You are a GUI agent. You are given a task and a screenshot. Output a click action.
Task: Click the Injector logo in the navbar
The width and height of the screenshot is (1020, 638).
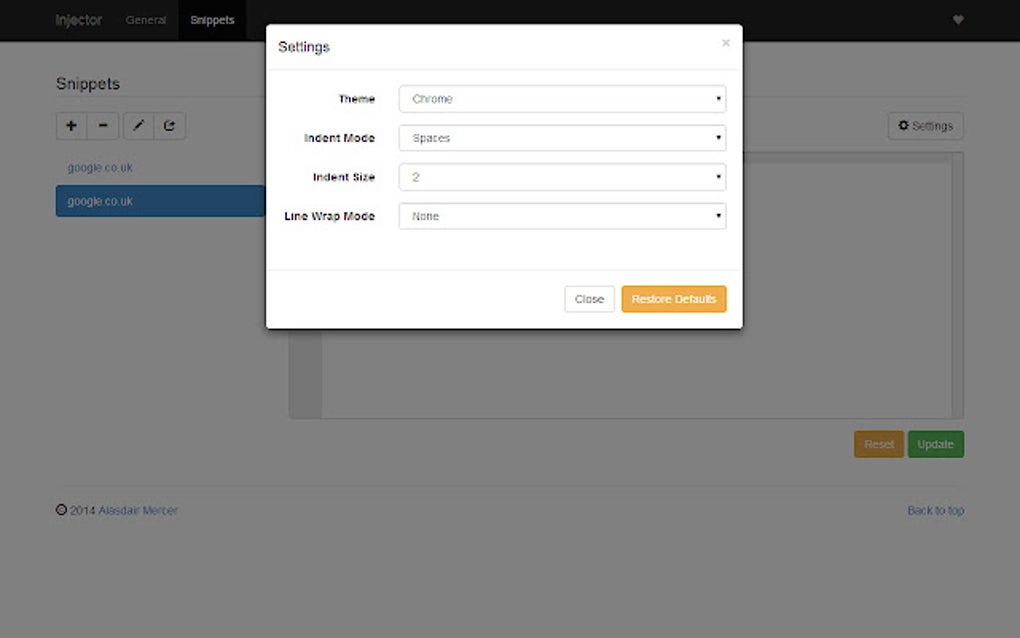click(78, 19)
